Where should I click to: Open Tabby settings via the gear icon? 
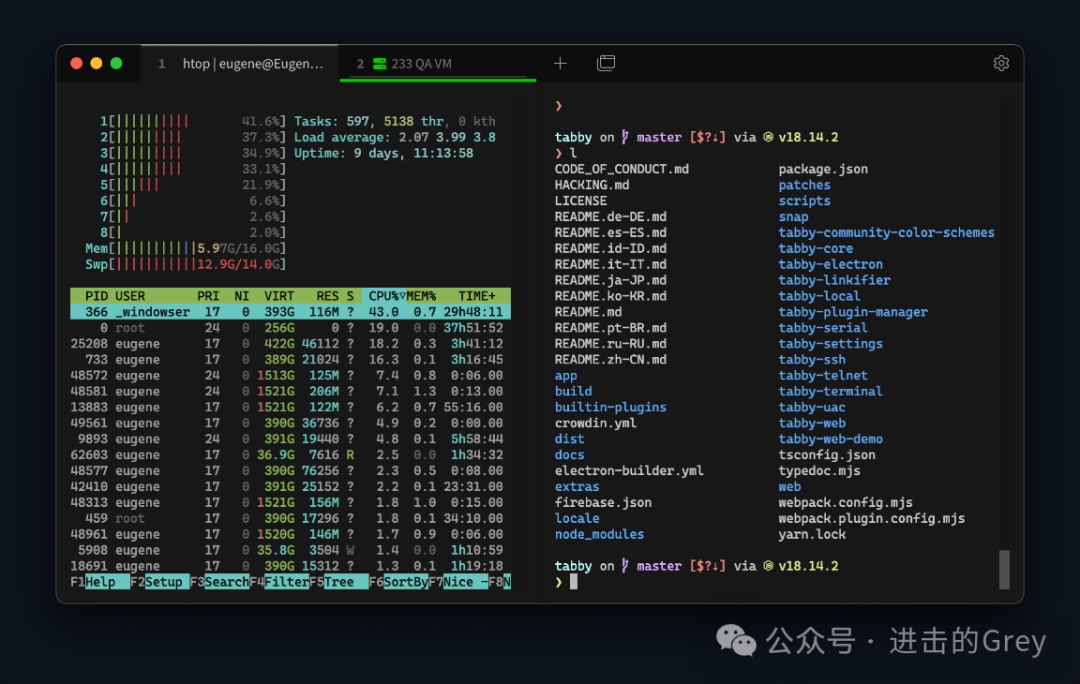pyautogui.click(x=1001, y=62)
